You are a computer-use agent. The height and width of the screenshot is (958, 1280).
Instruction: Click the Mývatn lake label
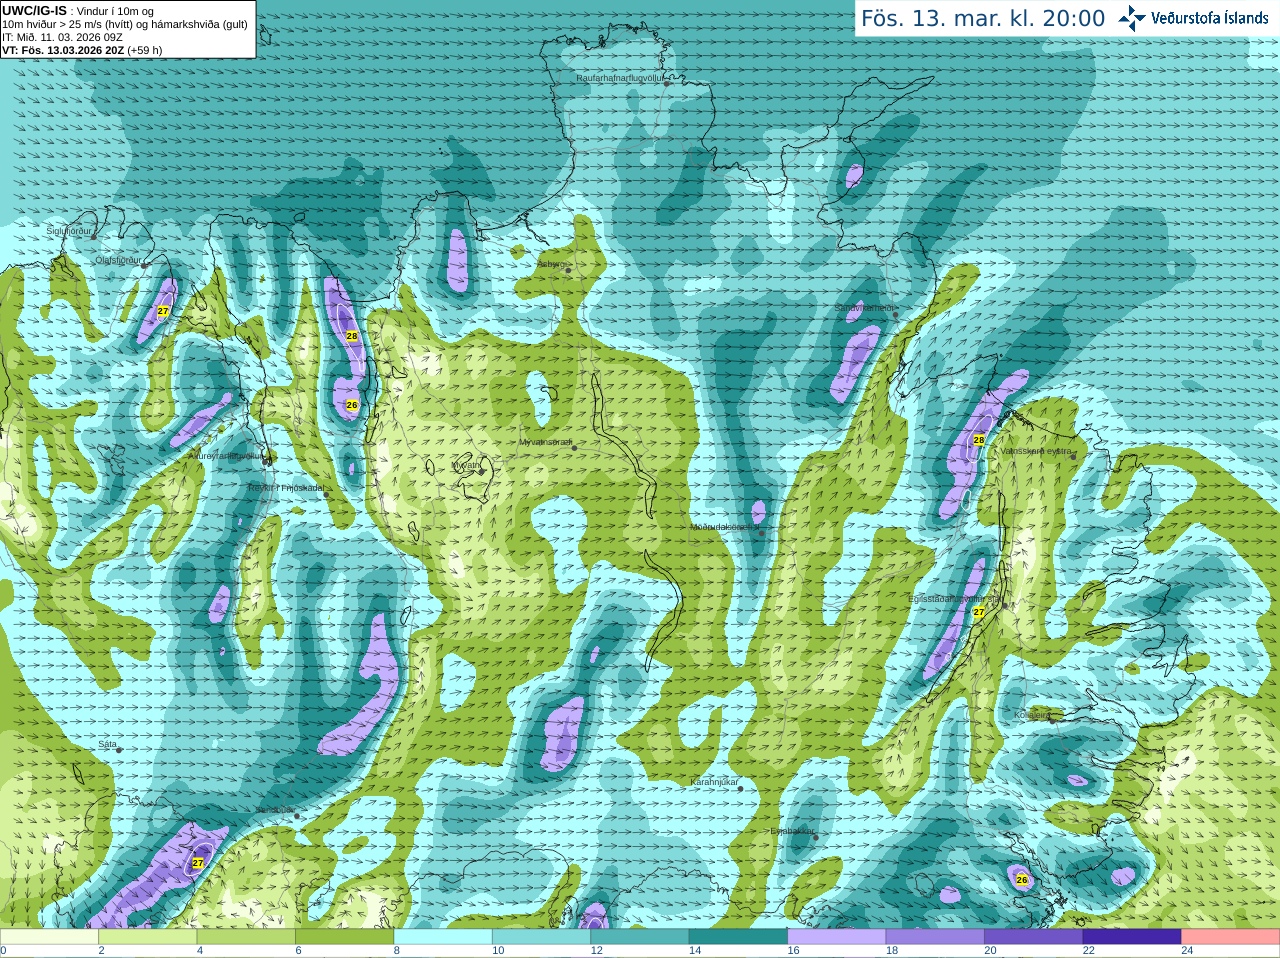coord(466,465)
